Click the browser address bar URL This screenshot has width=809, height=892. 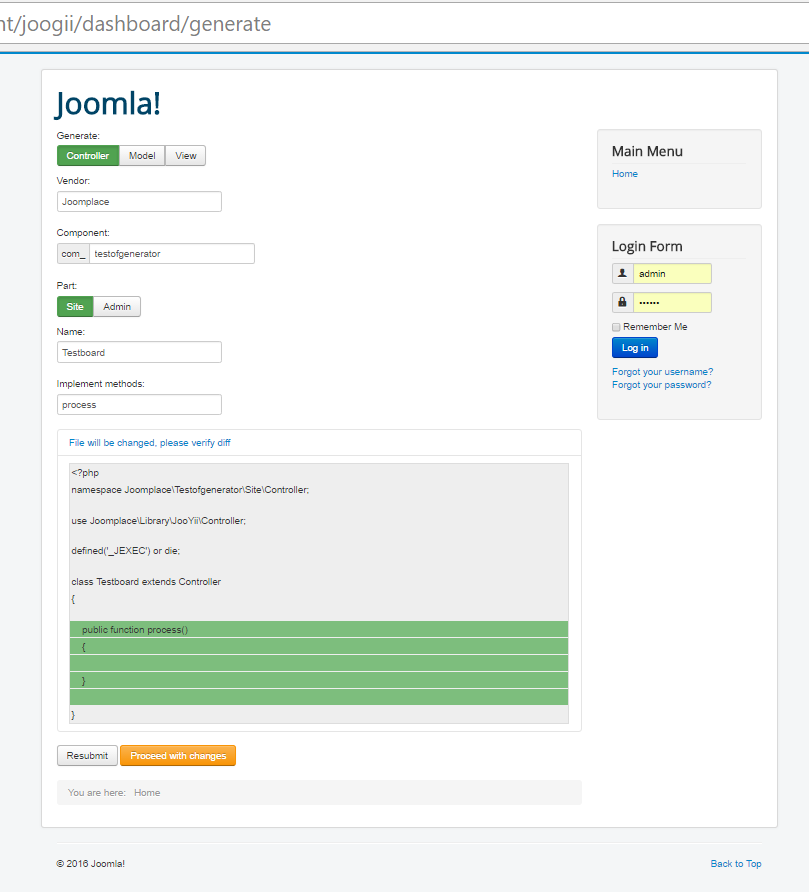(x=135, y=24)
